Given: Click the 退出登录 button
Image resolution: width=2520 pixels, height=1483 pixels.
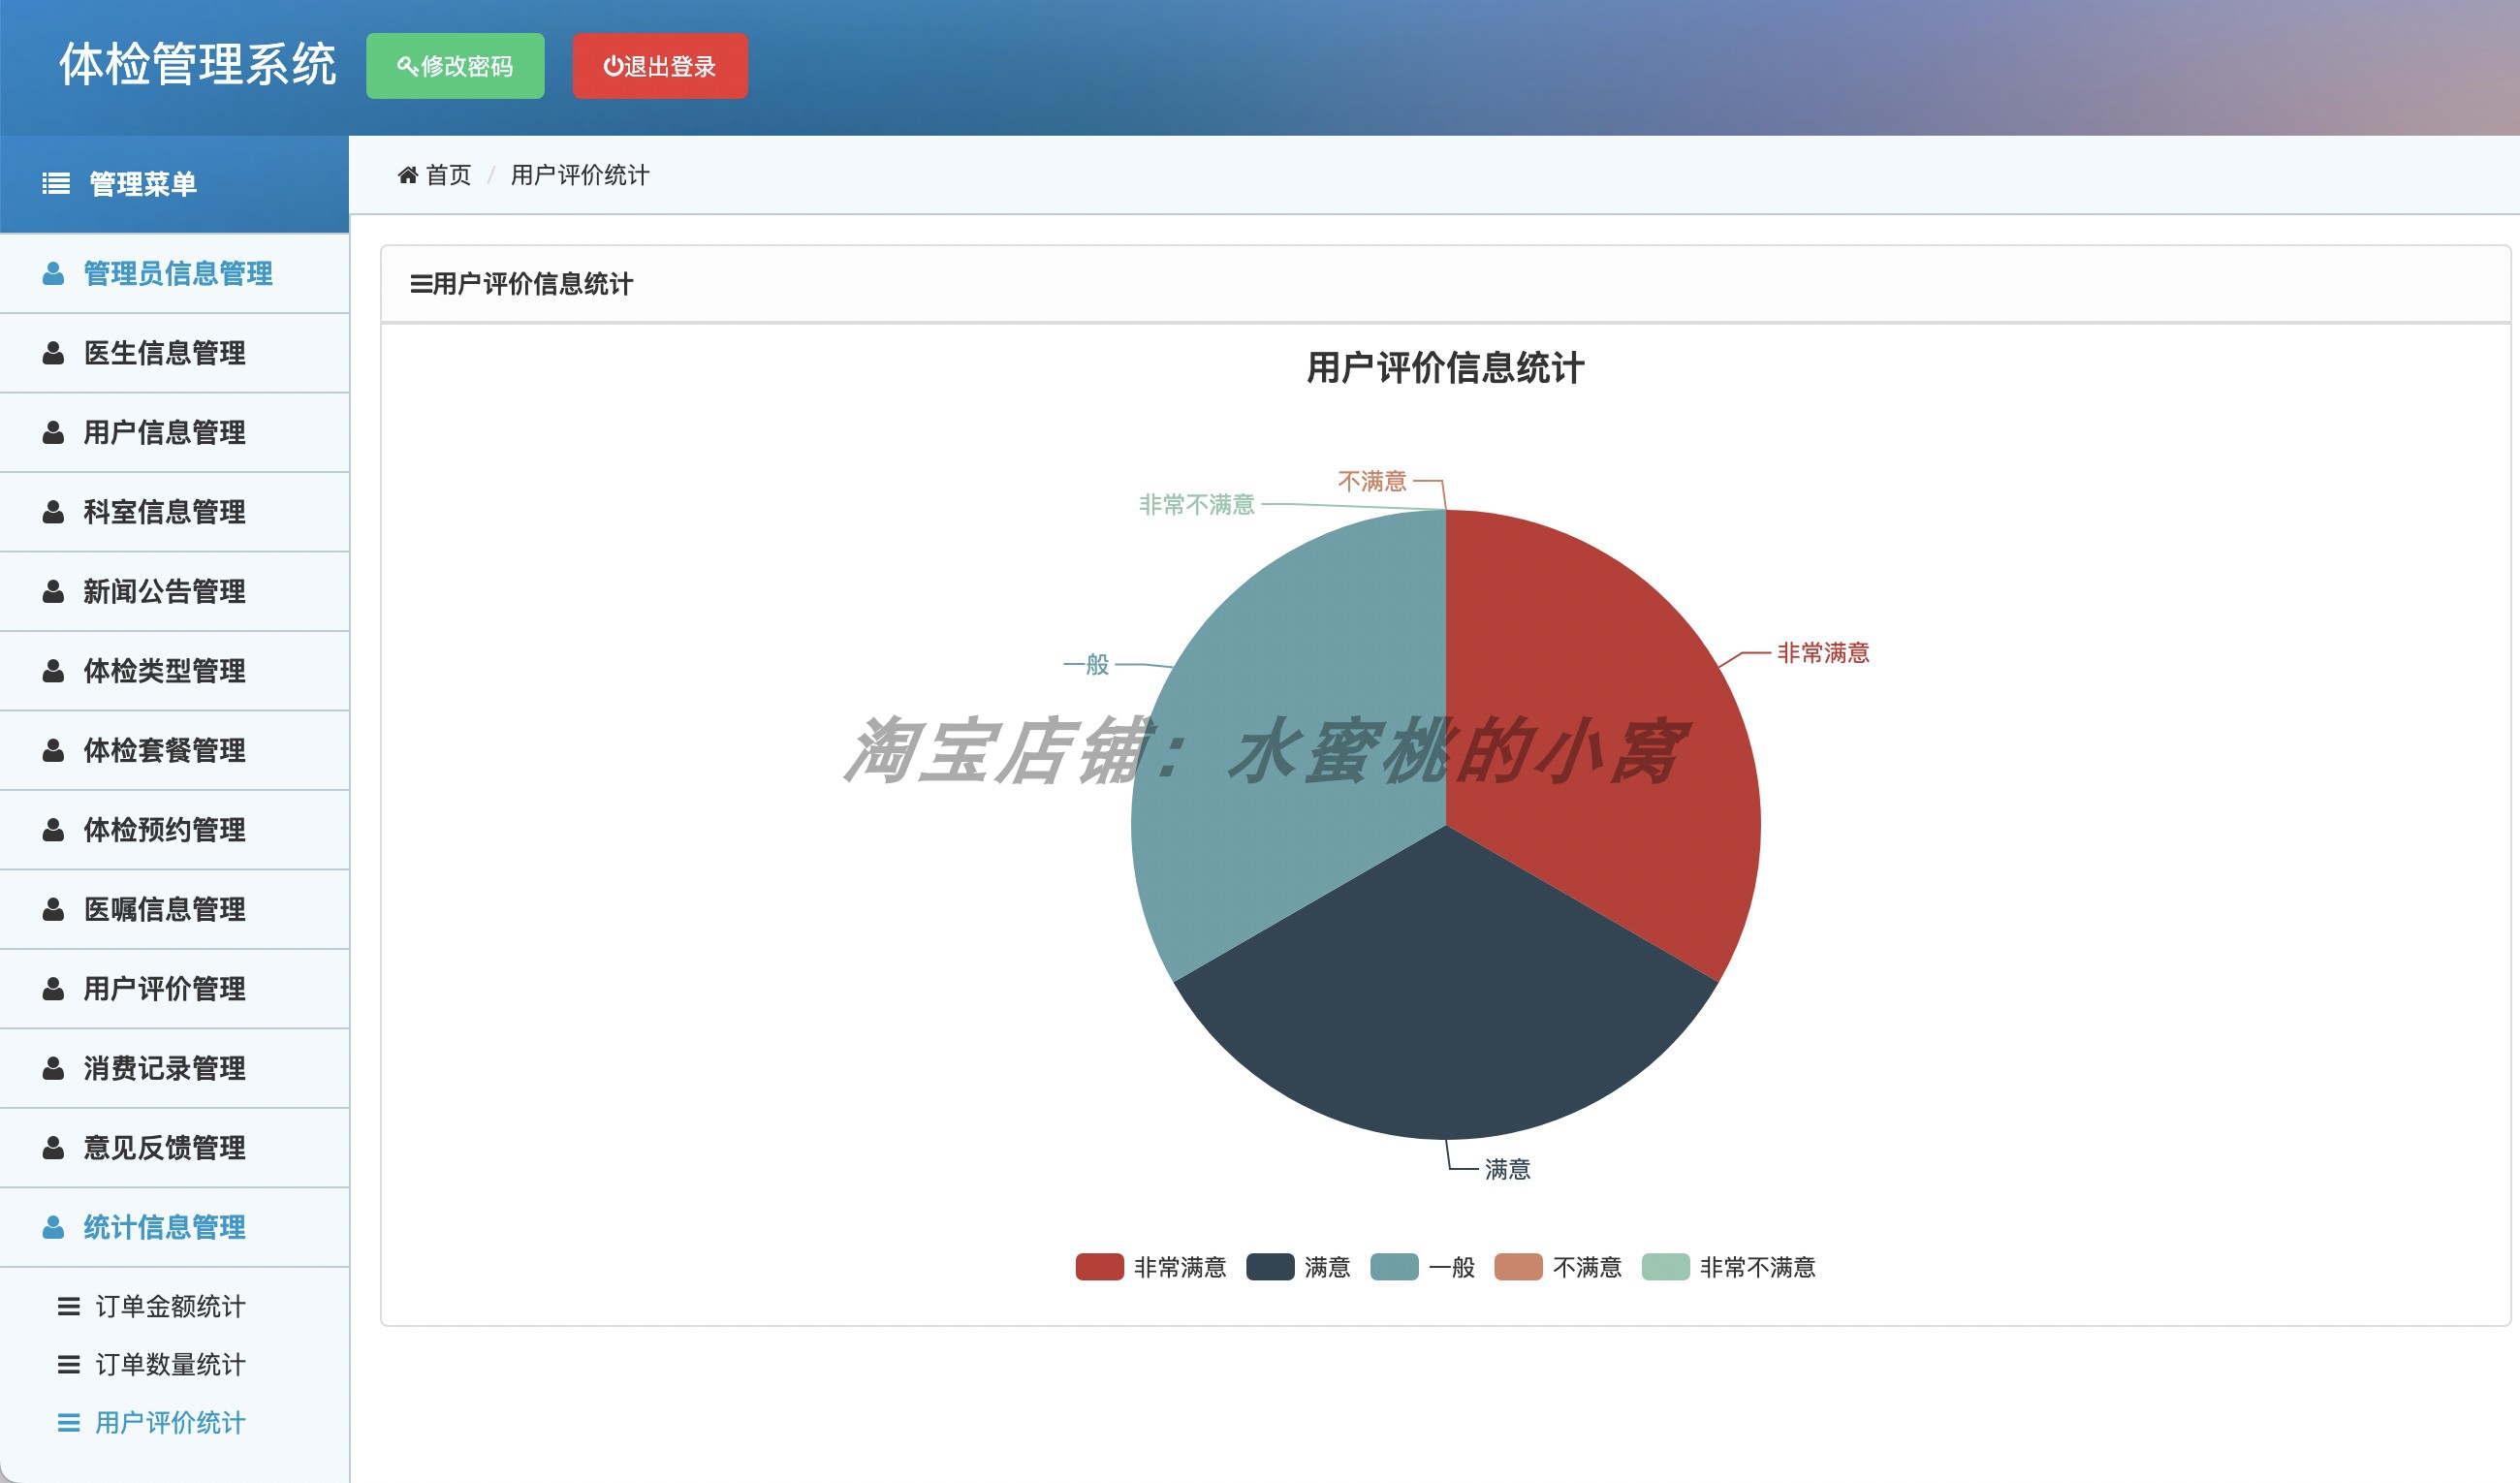Looking at the screenshot, I should pyautogui.click(x=660, y=67).
